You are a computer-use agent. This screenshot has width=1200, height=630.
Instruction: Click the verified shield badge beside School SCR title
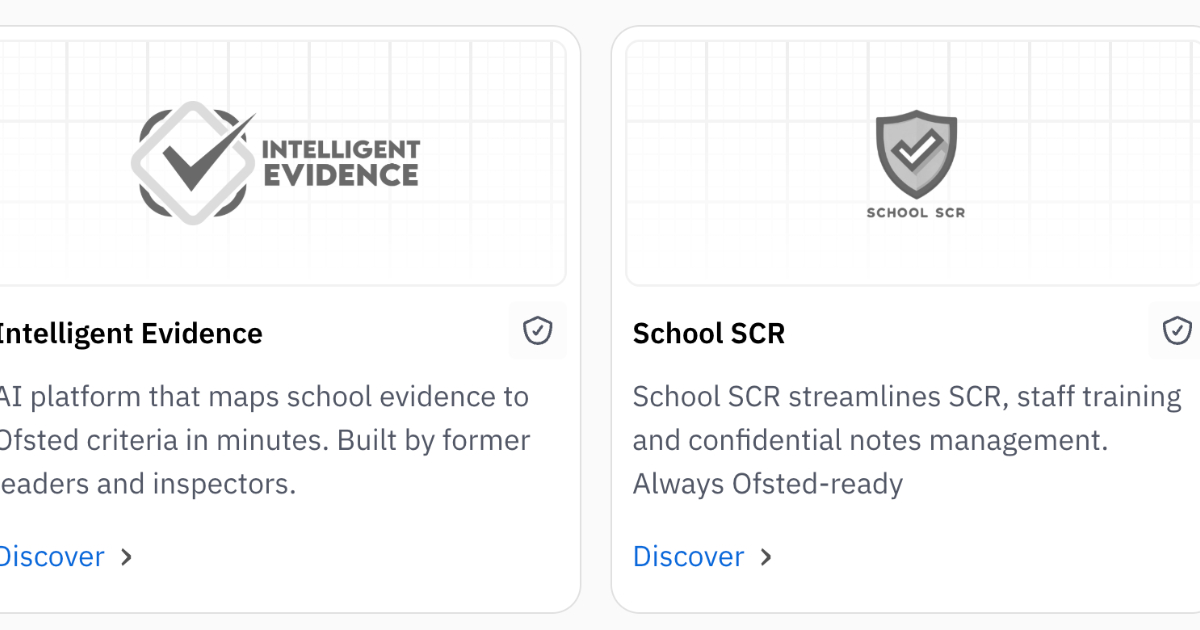[1176, 331]
